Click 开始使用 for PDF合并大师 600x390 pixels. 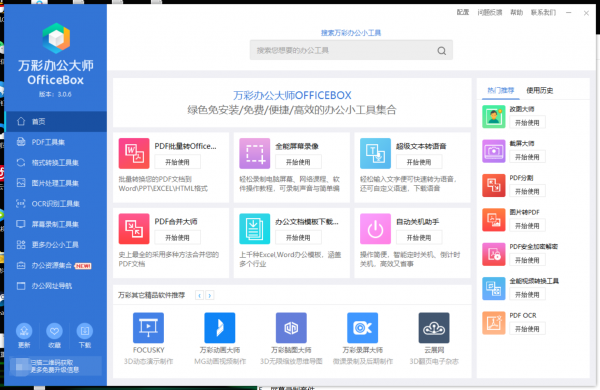pos(177,238)
